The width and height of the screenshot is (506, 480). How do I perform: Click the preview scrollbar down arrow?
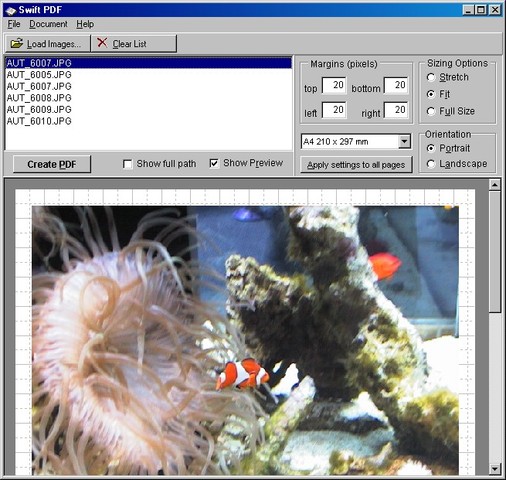point(495,469)
